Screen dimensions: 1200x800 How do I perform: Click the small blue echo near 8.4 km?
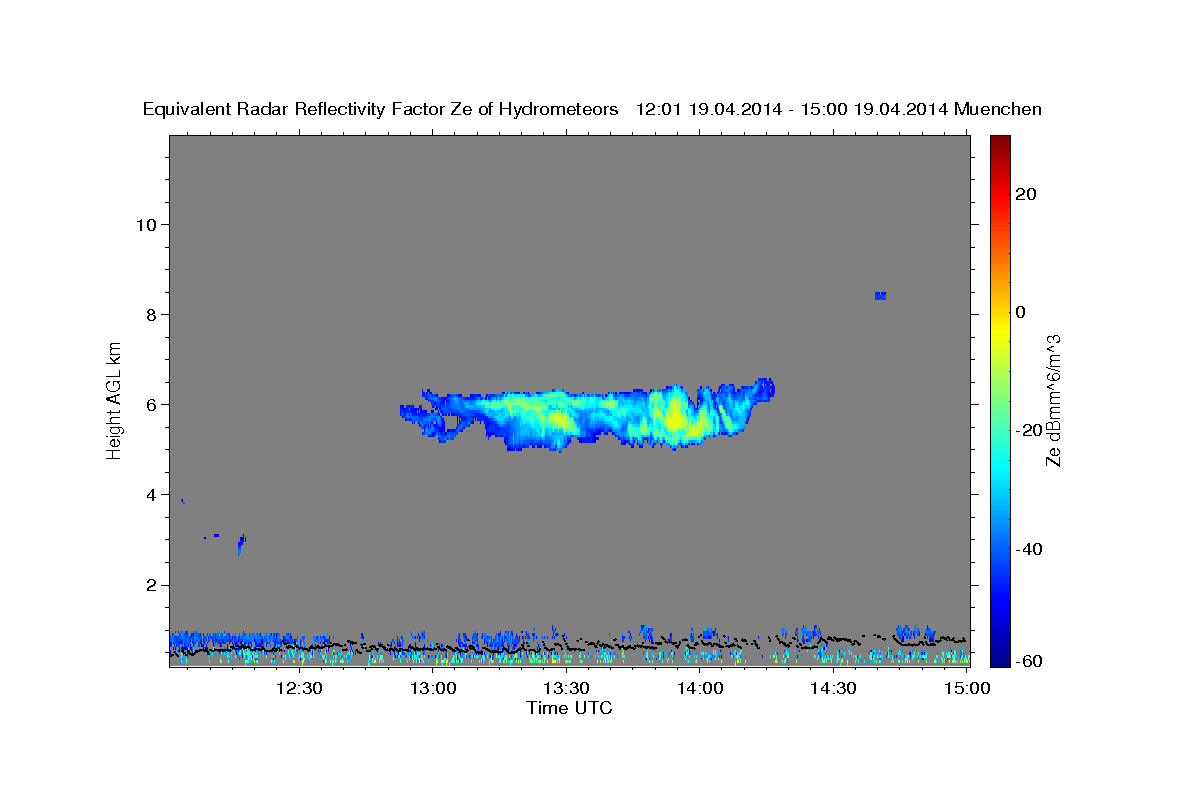coord(880,295)
